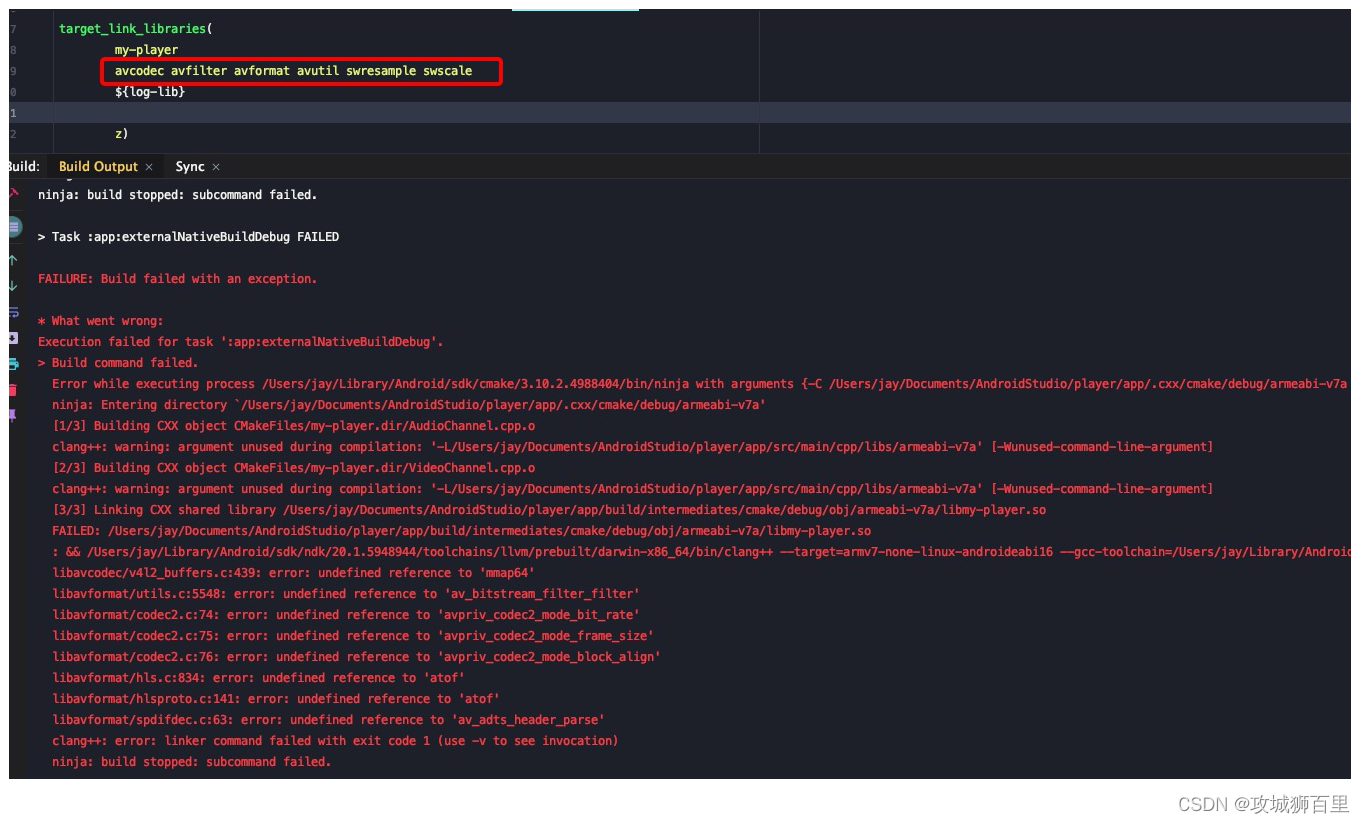Click the '[2/3] Building CXX object' VideoChannel line
Image resolution: width=1365 pixels, height=823 pixels.
294,468
